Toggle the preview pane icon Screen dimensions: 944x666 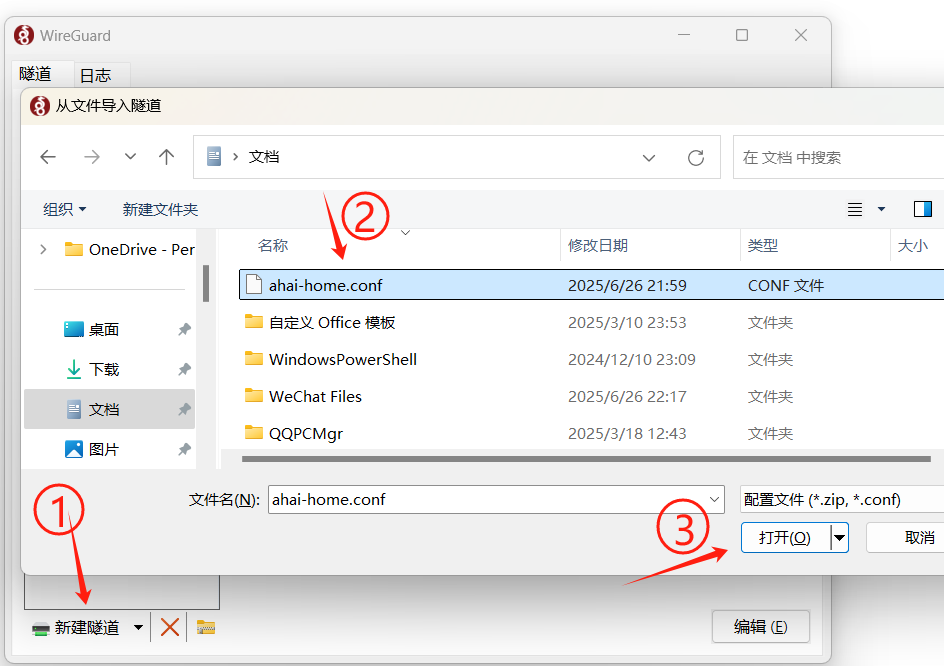coord(922,209)
